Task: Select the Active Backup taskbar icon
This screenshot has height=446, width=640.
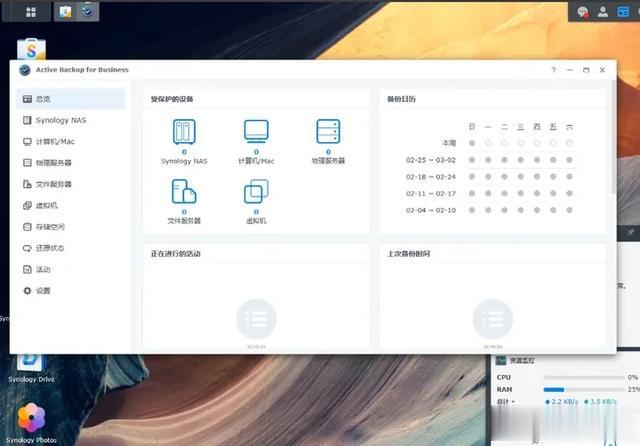Action: (87, 12)
